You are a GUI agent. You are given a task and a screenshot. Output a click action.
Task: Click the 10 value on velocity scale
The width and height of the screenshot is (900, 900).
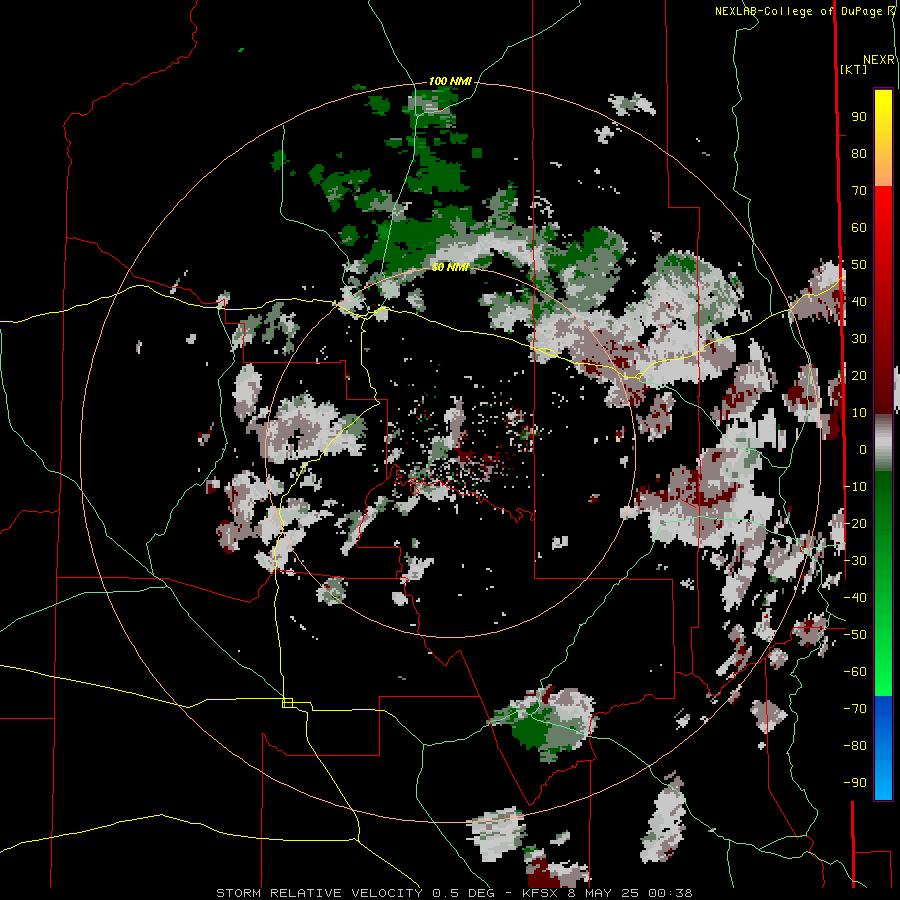859,413
